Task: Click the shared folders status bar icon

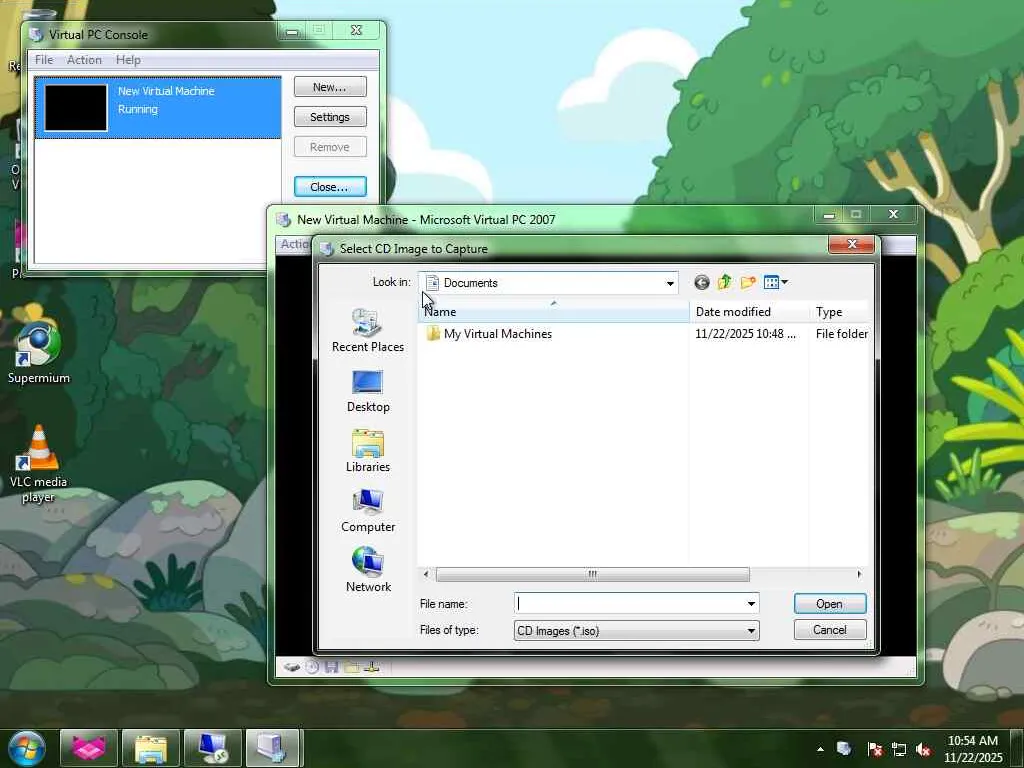Action: tap(351, 667)
